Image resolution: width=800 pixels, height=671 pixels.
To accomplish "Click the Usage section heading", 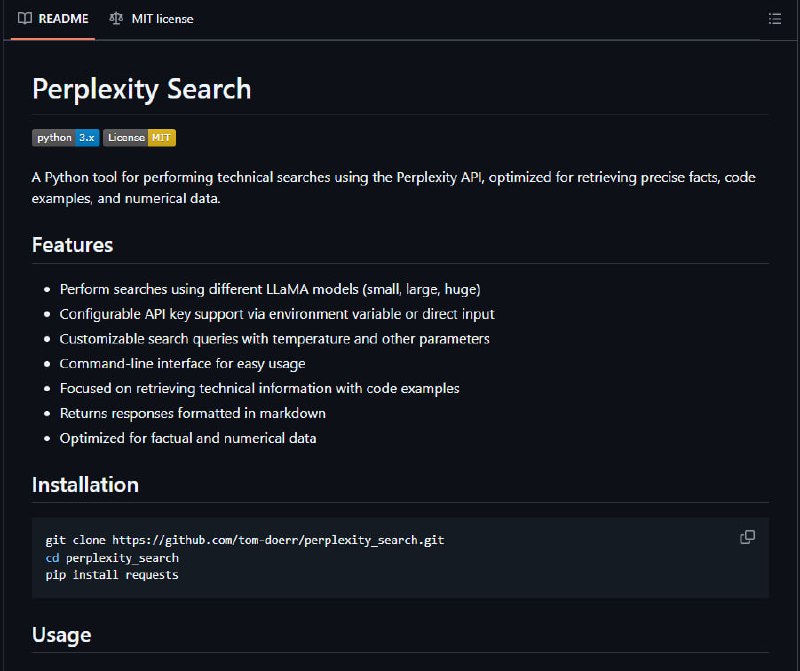I will point(62,635).
